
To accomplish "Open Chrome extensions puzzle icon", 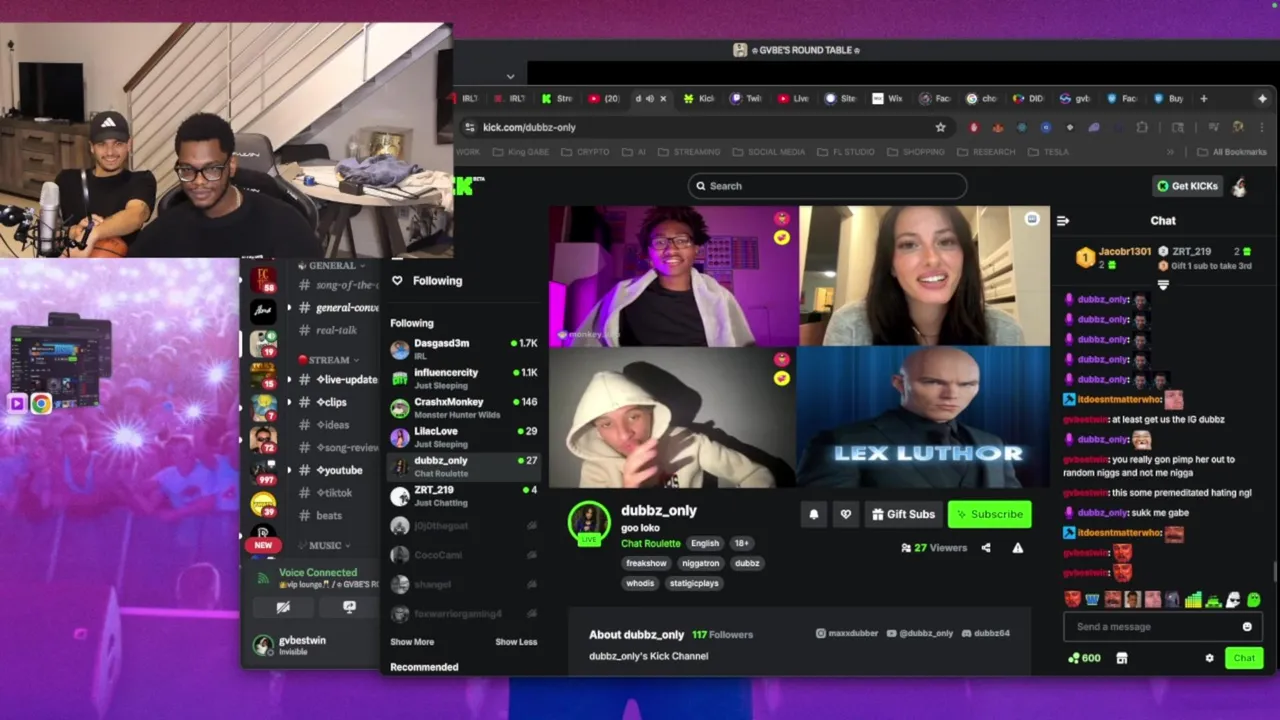I will (x=1142, y=127).
